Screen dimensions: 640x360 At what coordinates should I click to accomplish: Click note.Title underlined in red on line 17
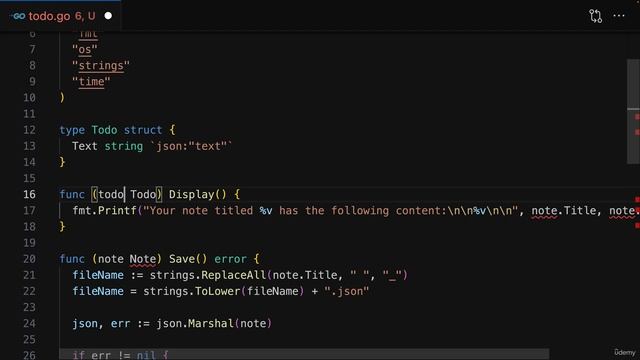tap(563, 211)
